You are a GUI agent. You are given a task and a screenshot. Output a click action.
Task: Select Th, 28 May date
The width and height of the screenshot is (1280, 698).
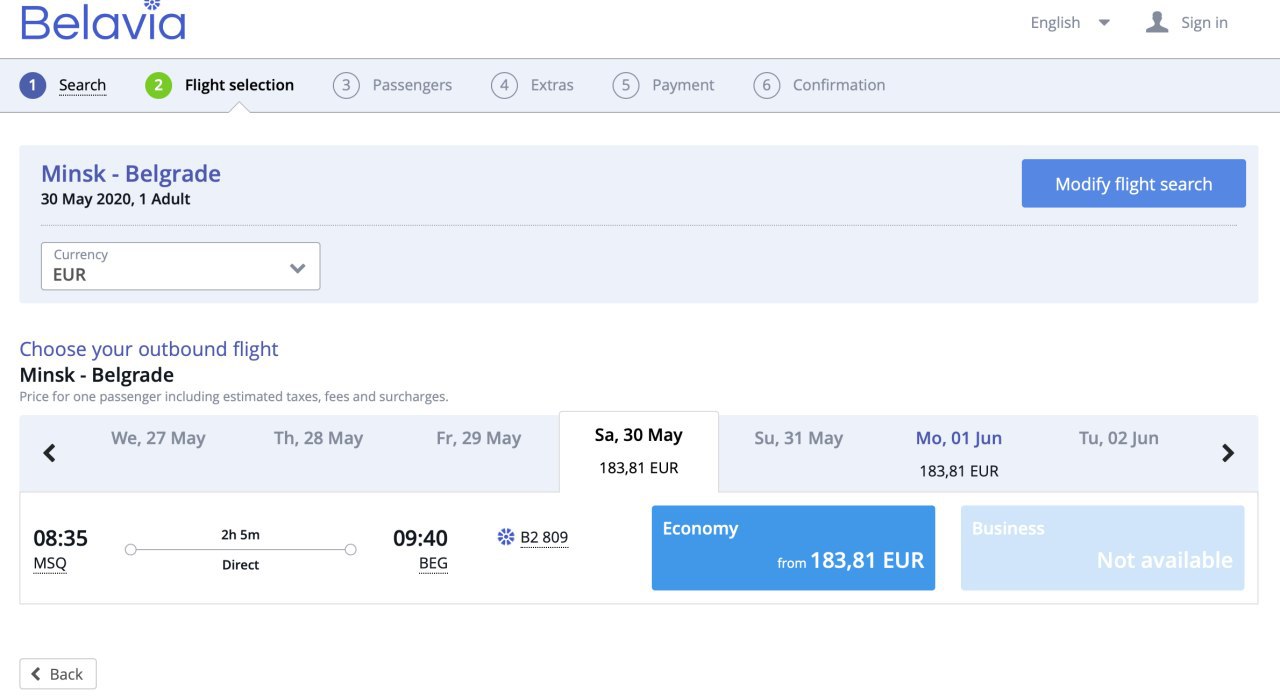[x=318, y=438]
